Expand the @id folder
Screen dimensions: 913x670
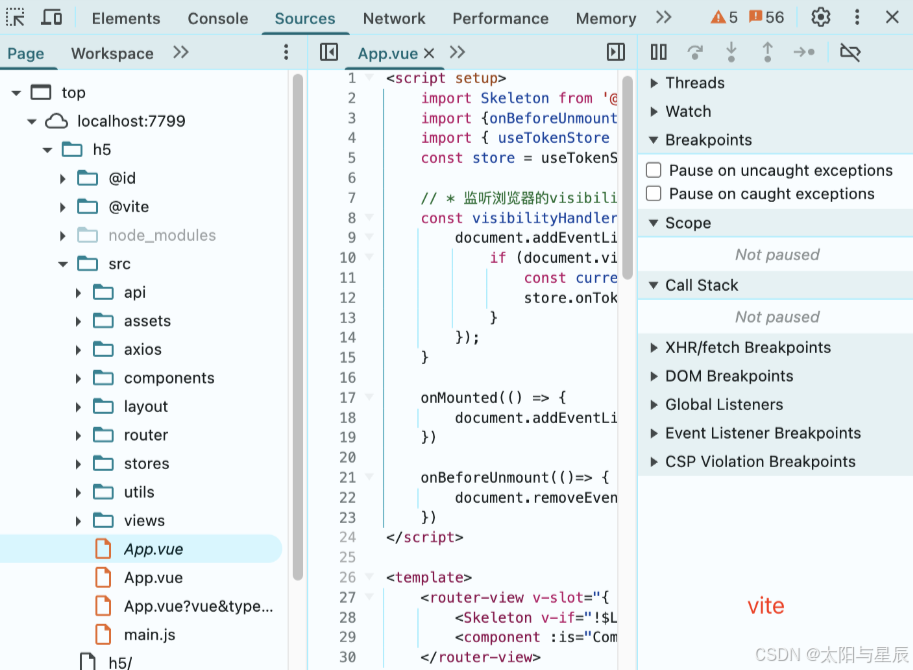[63, 178]
